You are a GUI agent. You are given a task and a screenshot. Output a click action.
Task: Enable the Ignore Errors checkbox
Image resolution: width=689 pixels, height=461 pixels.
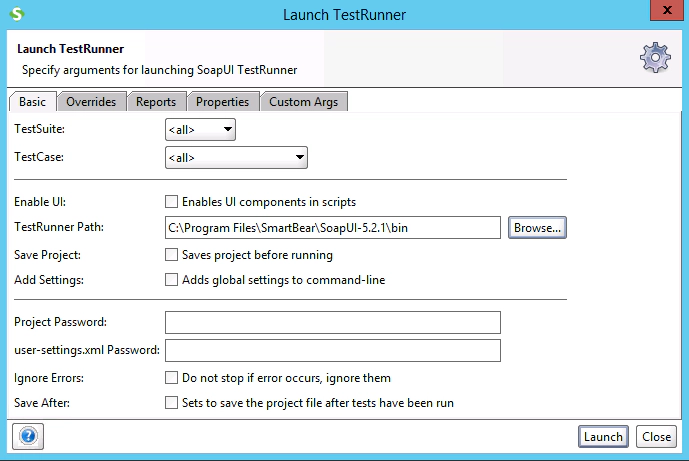171,378
